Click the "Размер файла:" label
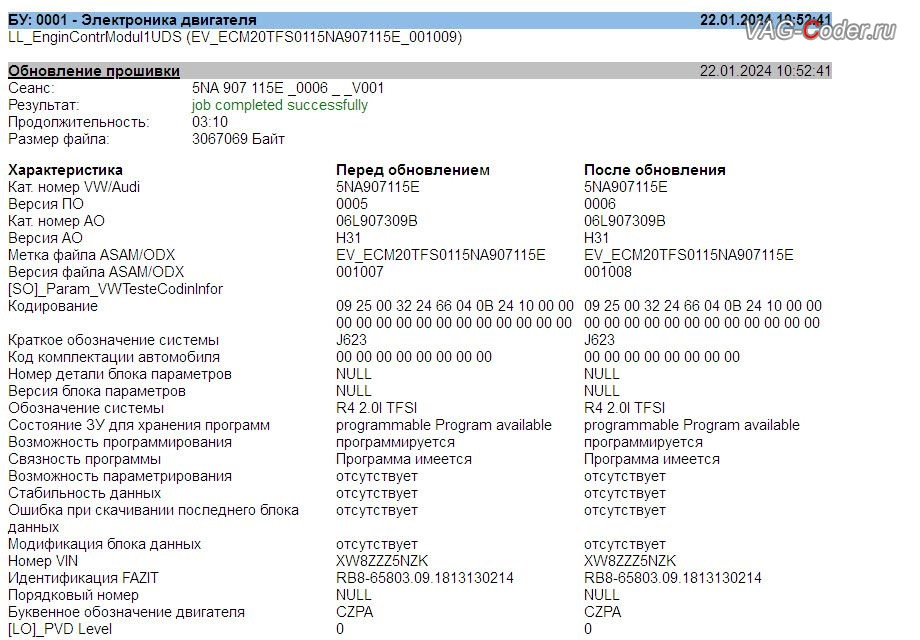The height and width of the screenshot is (640, 920). click(59, 139)
